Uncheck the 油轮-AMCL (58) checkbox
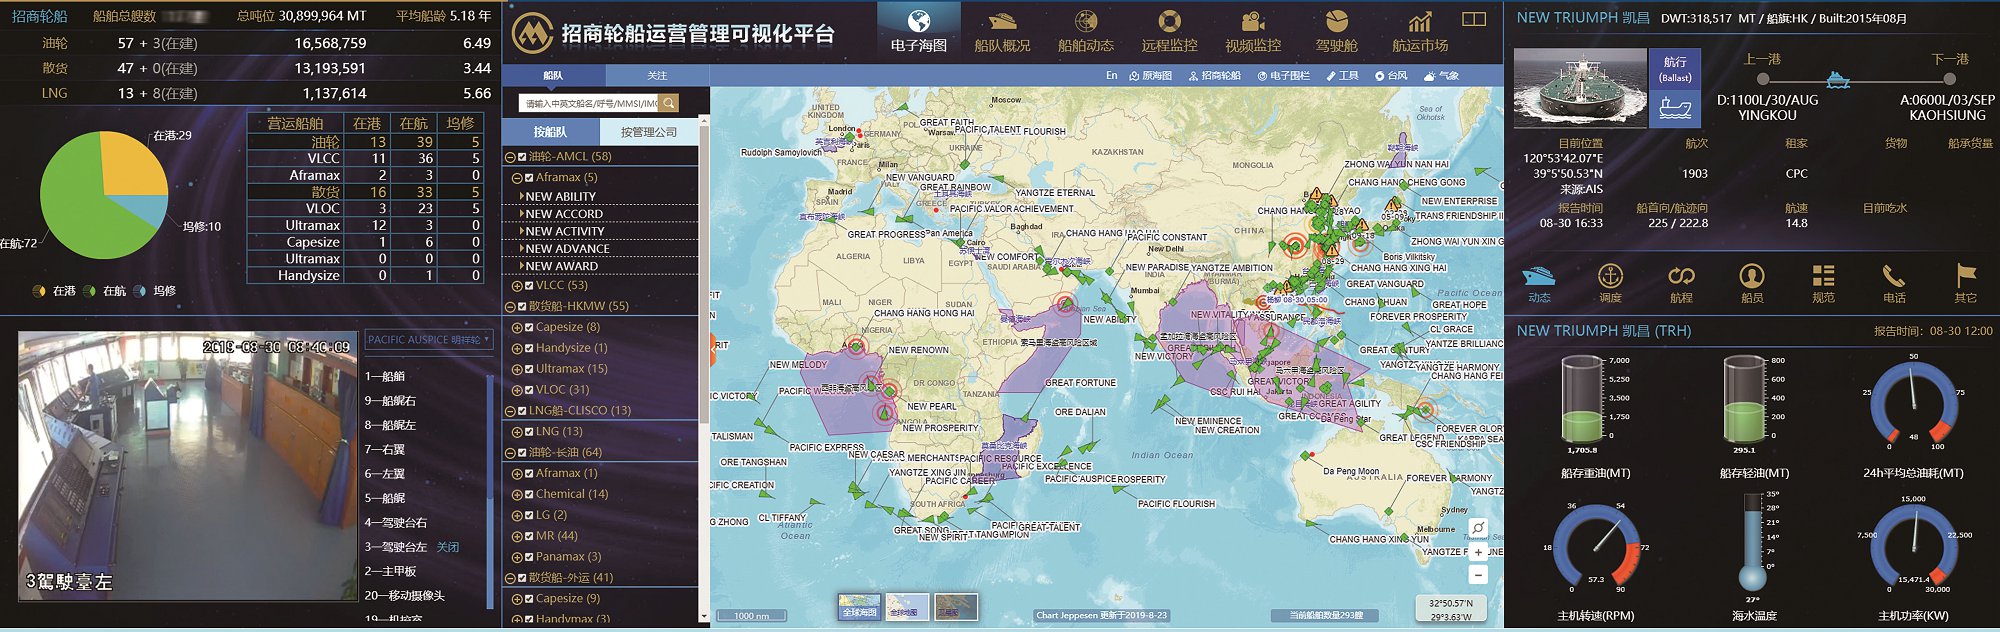The height and width of the screenshot is (632, 2000). click(x=522, y=157)
